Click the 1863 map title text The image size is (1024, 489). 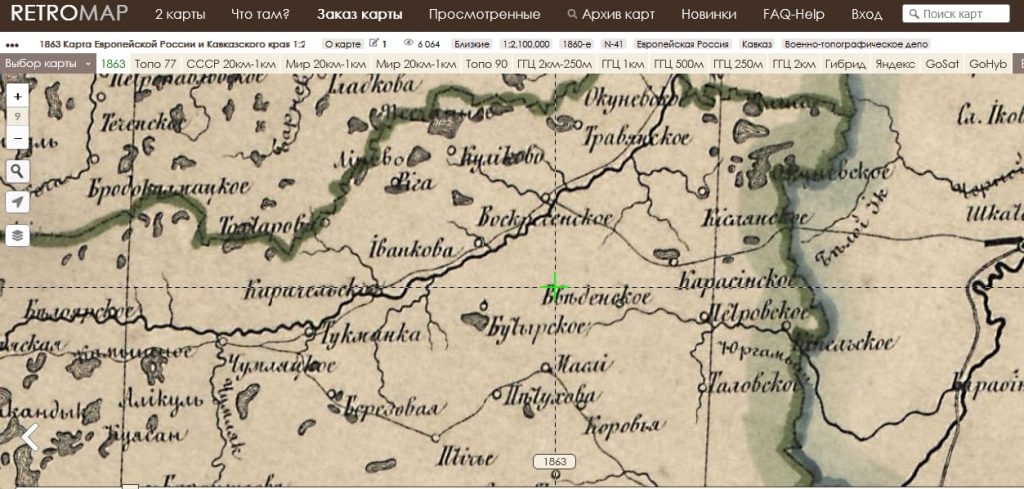pyautogui.click(x=172, y=44)
